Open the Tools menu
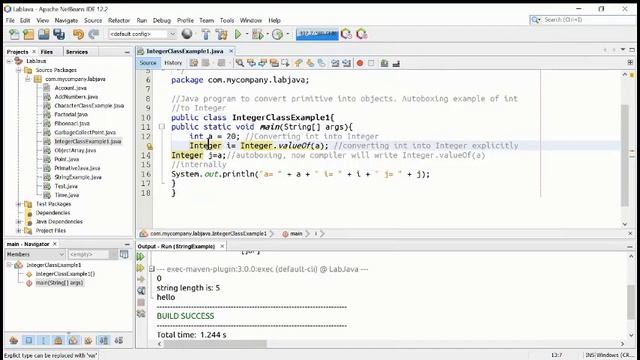This screenshot has height=360, width=640. tap(227, 20)
